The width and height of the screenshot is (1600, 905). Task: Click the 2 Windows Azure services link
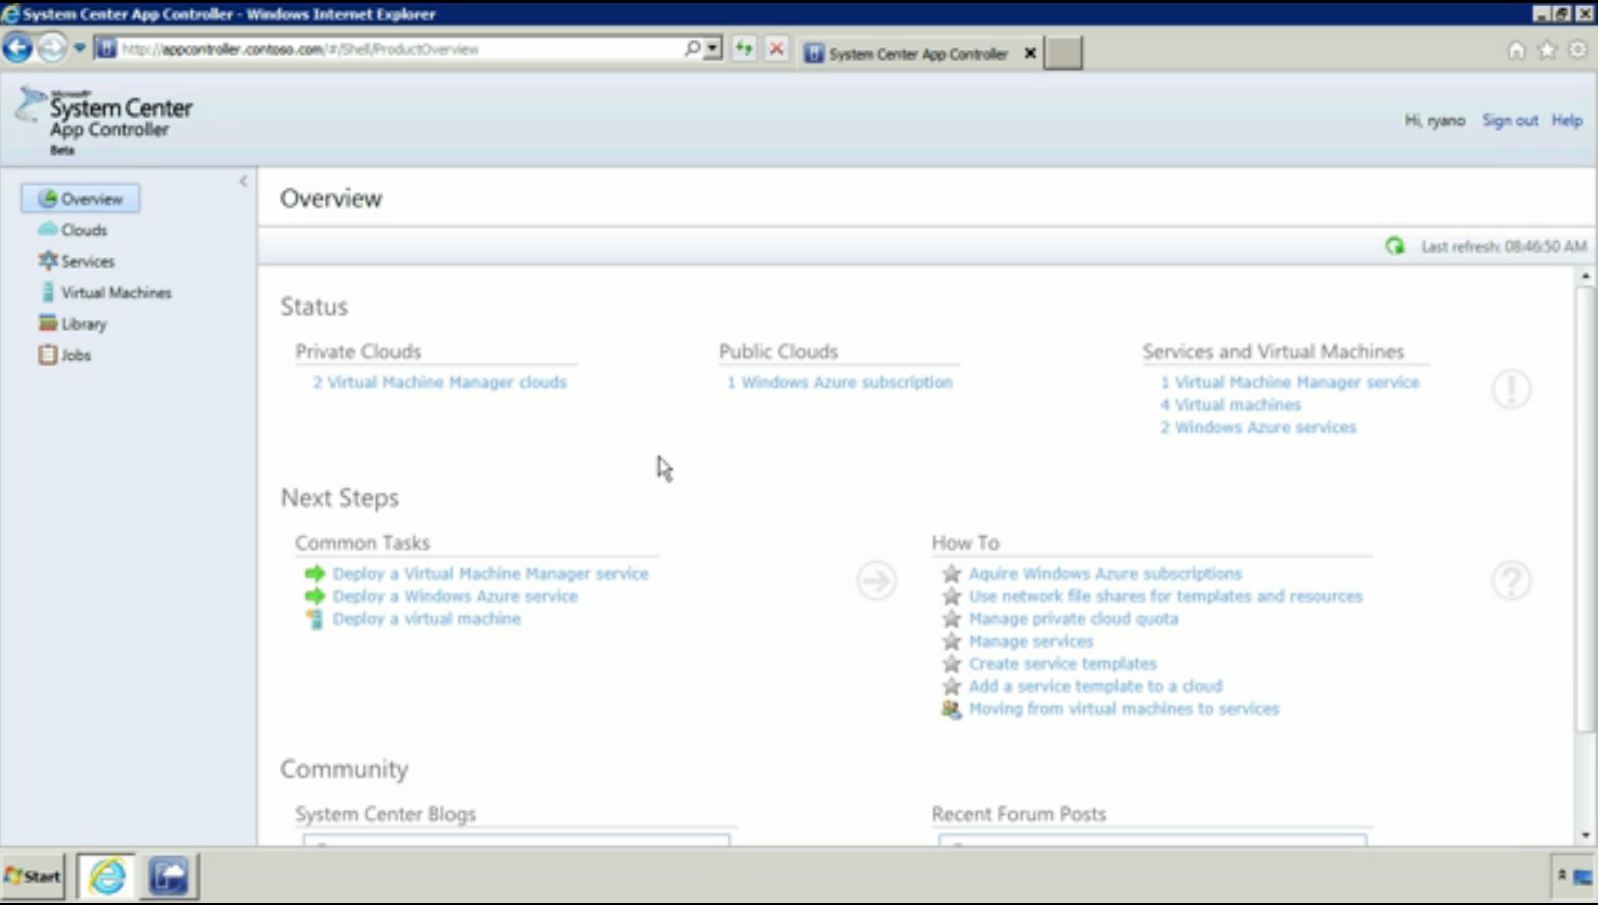[x=1258, y=427]
